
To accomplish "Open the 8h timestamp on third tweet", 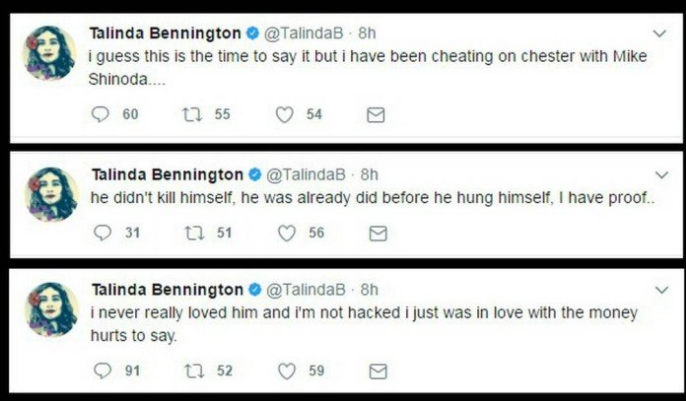I will 370,290.
